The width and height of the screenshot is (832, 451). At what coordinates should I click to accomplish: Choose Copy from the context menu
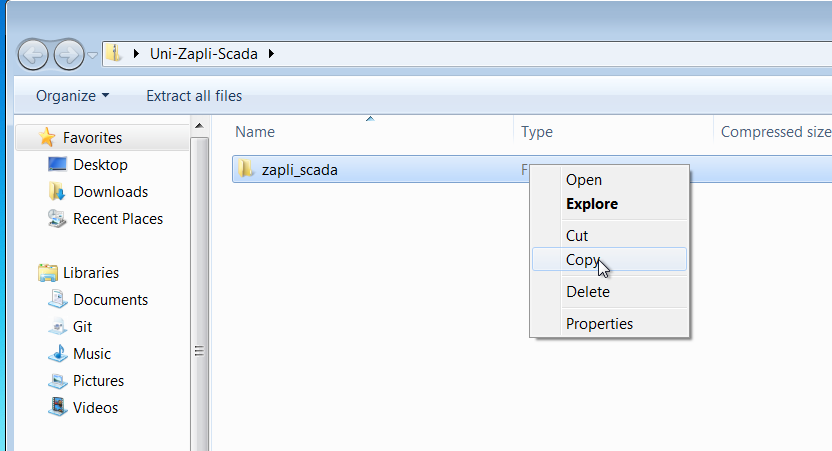pyautogui.click(x=582, y=260)
